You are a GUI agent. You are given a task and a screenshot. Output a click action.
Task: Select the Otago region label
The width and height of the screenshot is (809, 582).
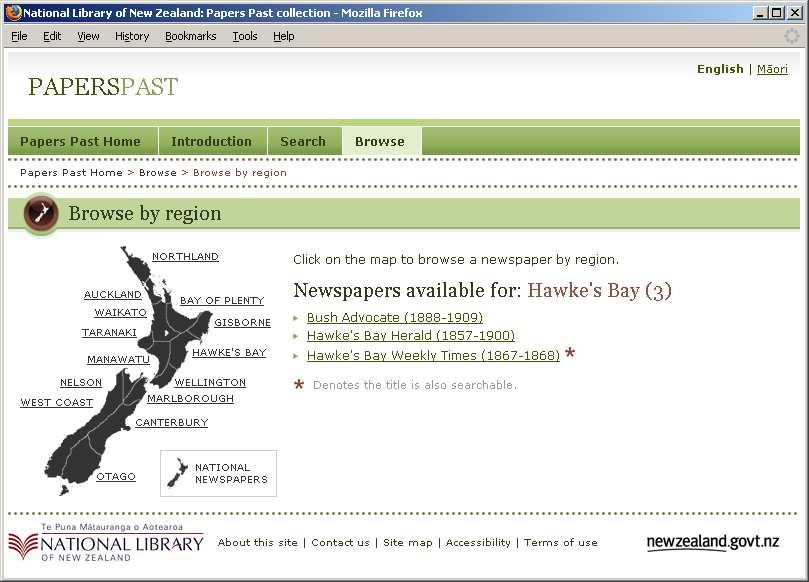[x=116, y=476]
